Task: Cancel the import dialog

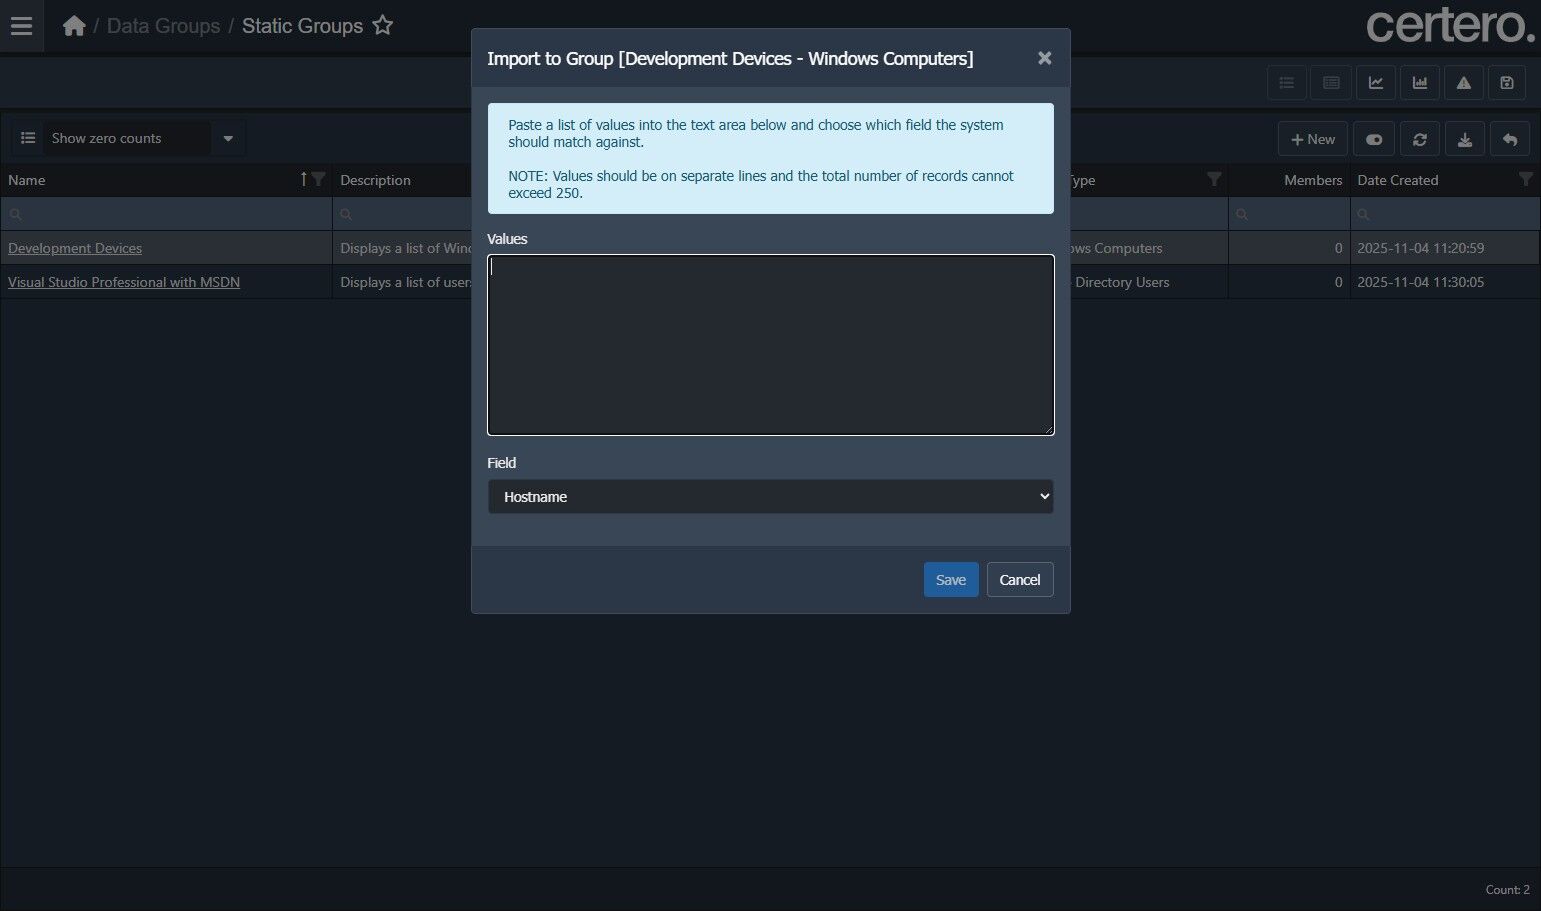Action: pyautogui.click(x=1020, y=580)
